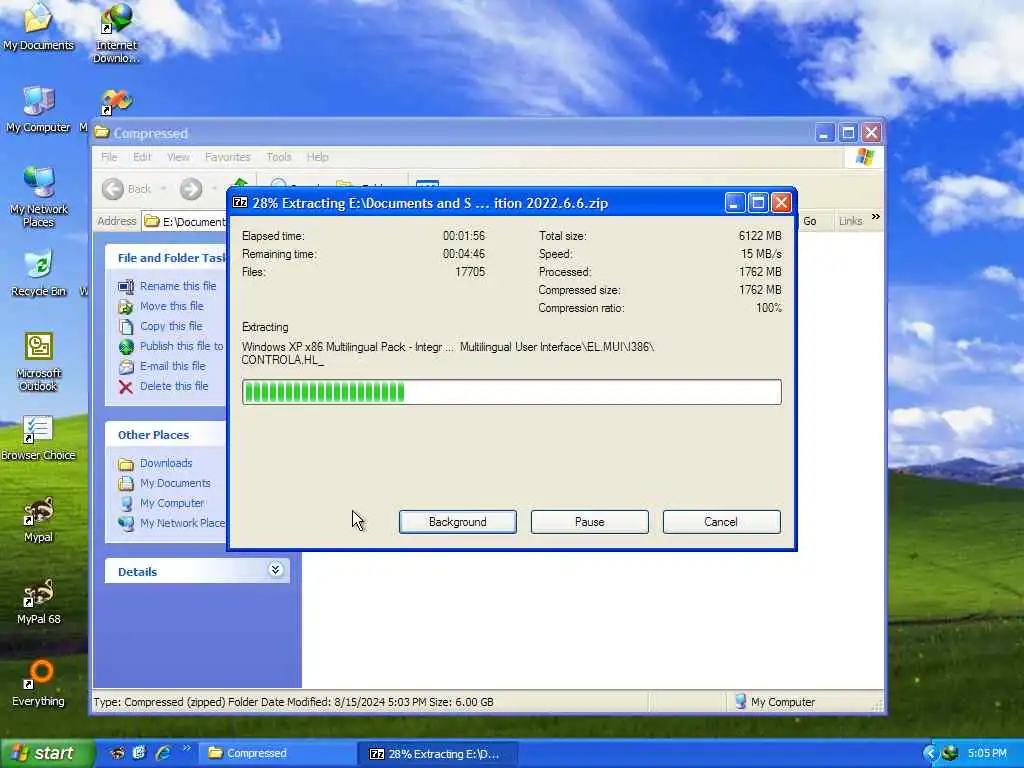The image size is (1024, 768).
Task: Switch to Compressed taskbar button
Action: coord(278,754)
